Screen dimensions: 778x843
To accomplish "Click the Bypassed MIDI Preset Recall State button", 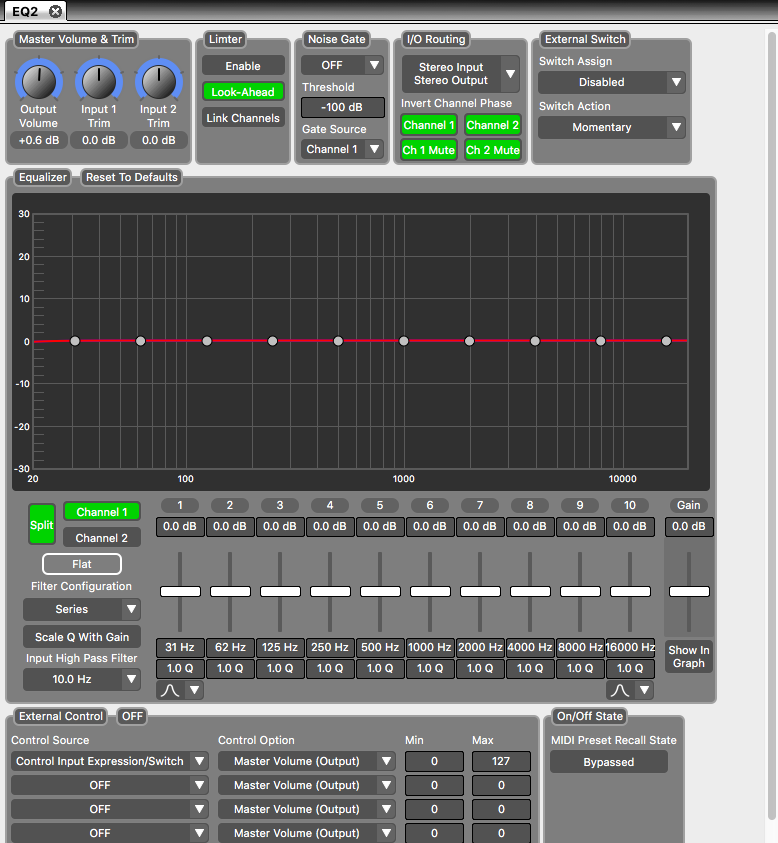I will coord(609,762).
